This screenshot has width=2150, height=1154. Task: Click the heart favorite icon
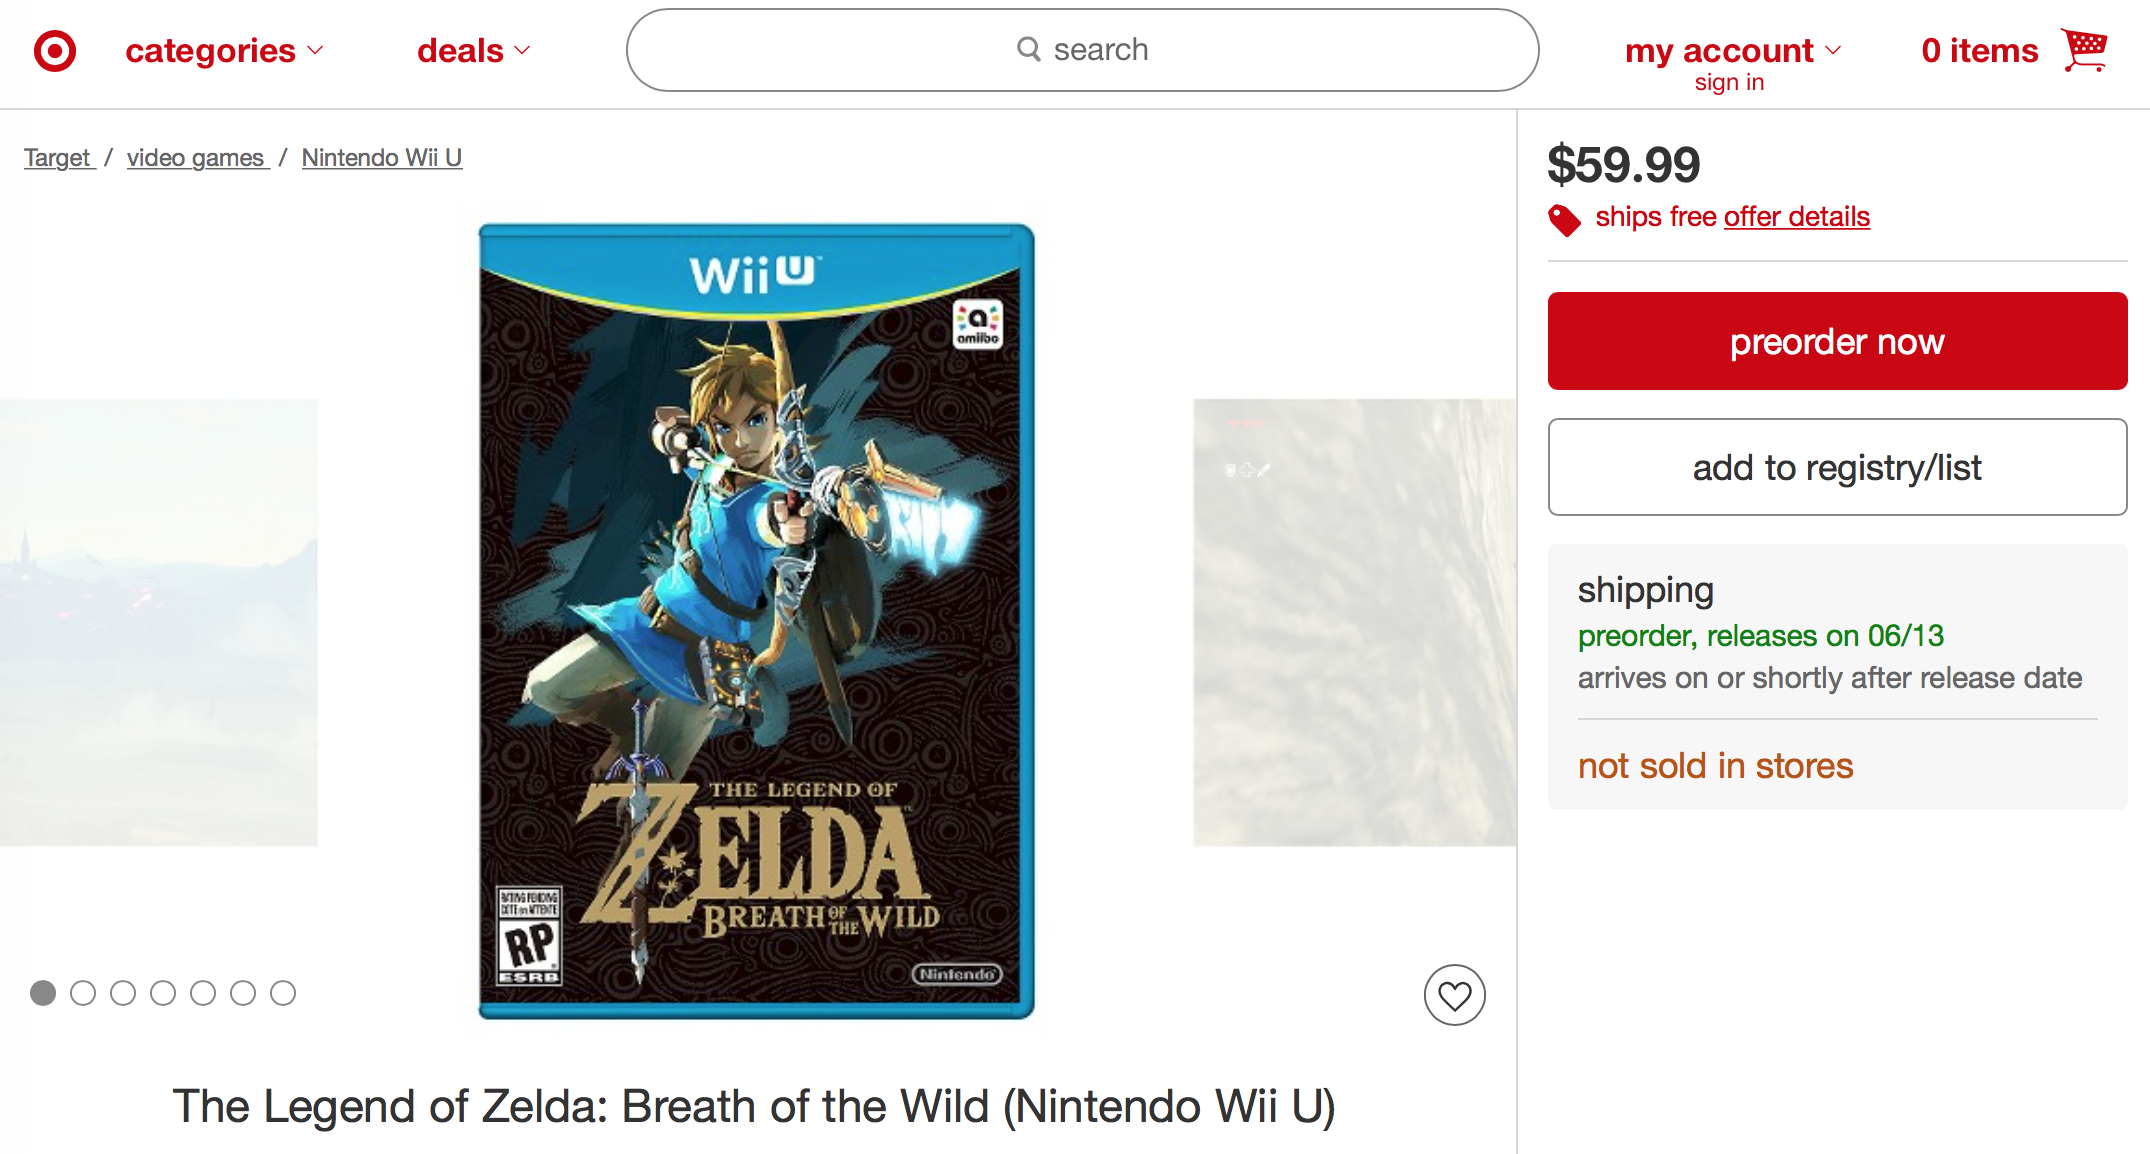pyautogui.click(x=1454, y=995)
